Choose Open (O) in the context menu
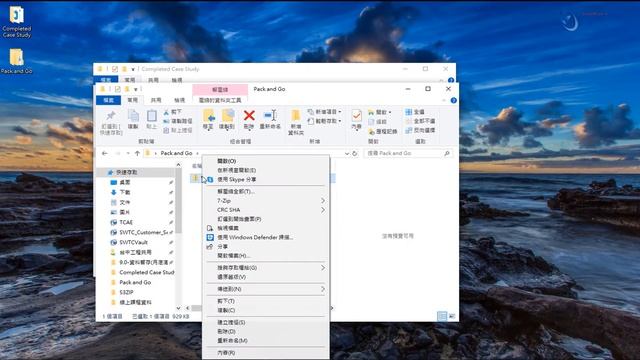This screenshot has width=640, height=360. [266, 161]
